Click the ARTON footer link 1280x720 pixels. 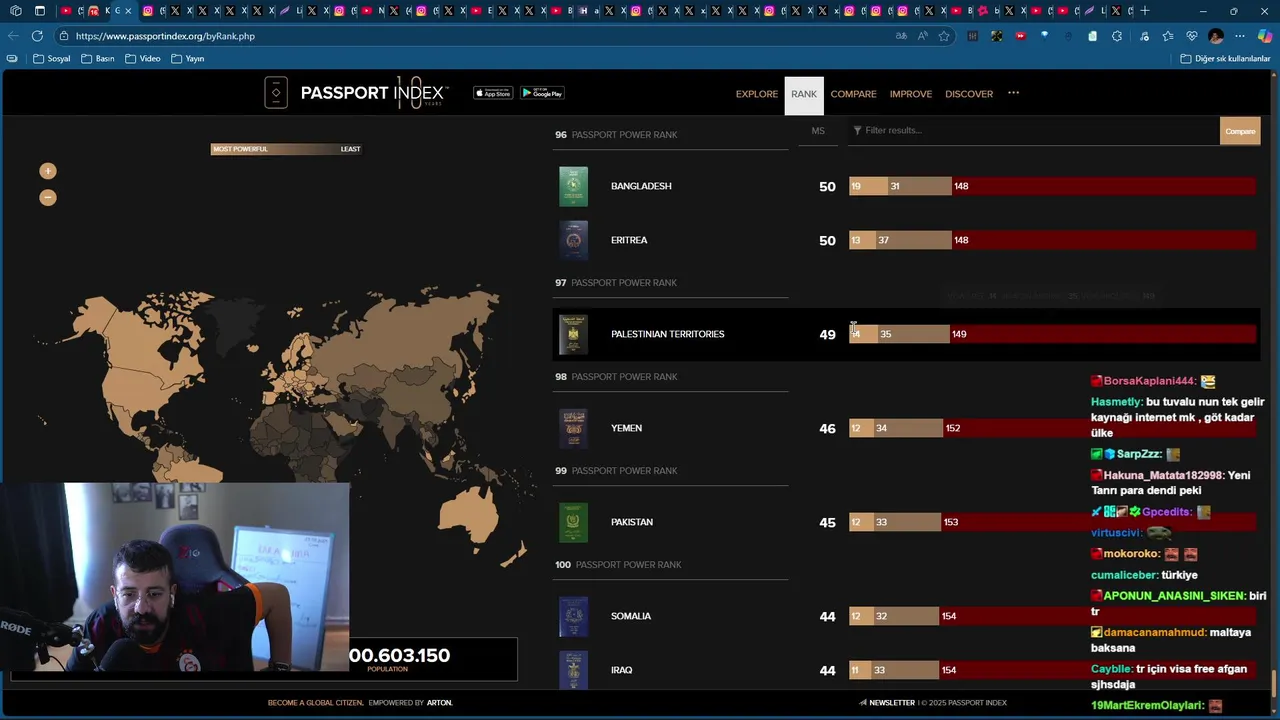pos(439,703)
